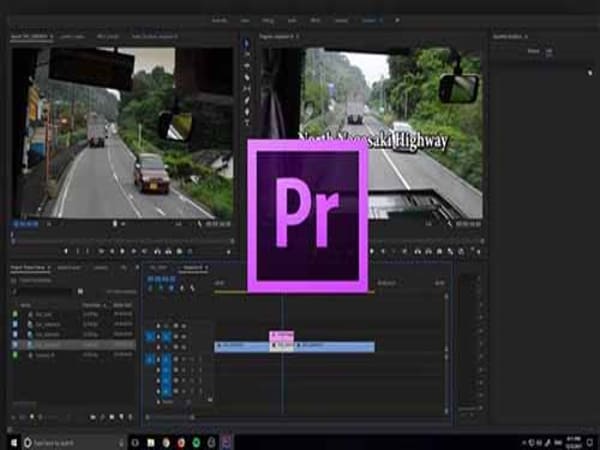The image size is (600, 450).
Task: Click Mark In button in Source monitor
Action: pos(77,251)
